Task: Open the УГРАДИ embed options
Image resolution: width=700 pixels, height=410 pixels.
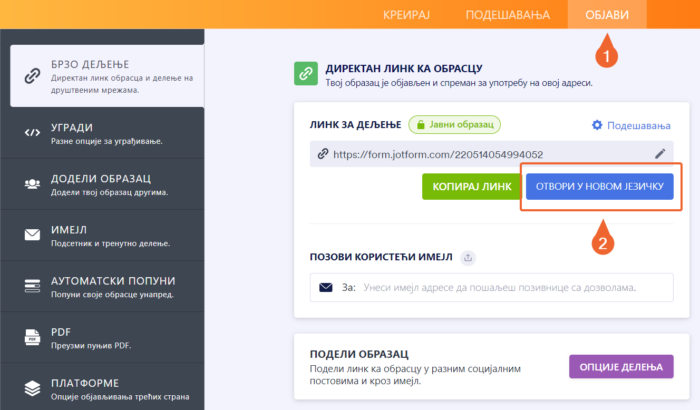Action: pyautogui.click(x=102, y=133)
